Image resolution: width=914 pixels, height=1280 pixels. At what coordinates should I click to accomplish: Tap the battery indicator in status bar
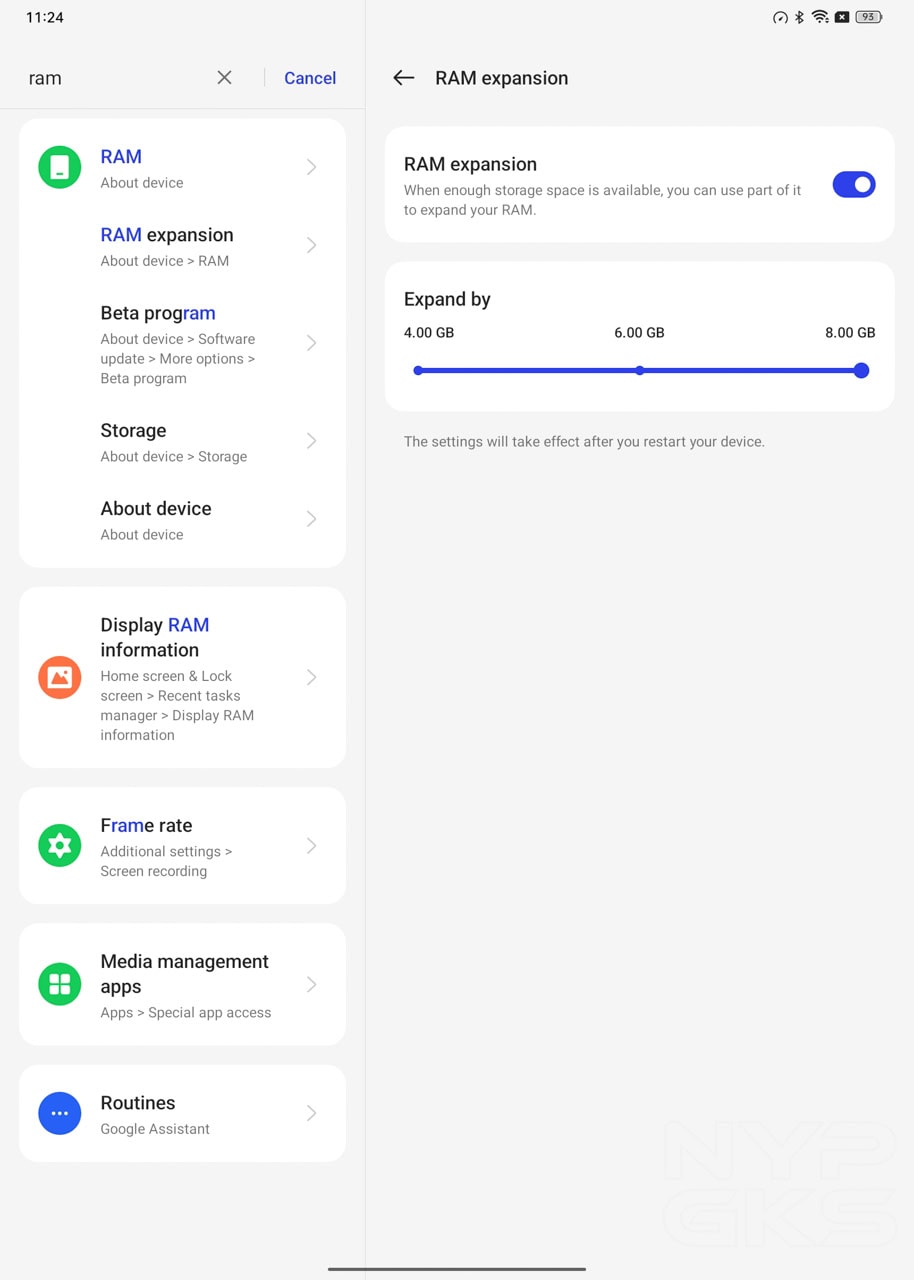click(869, 17)
